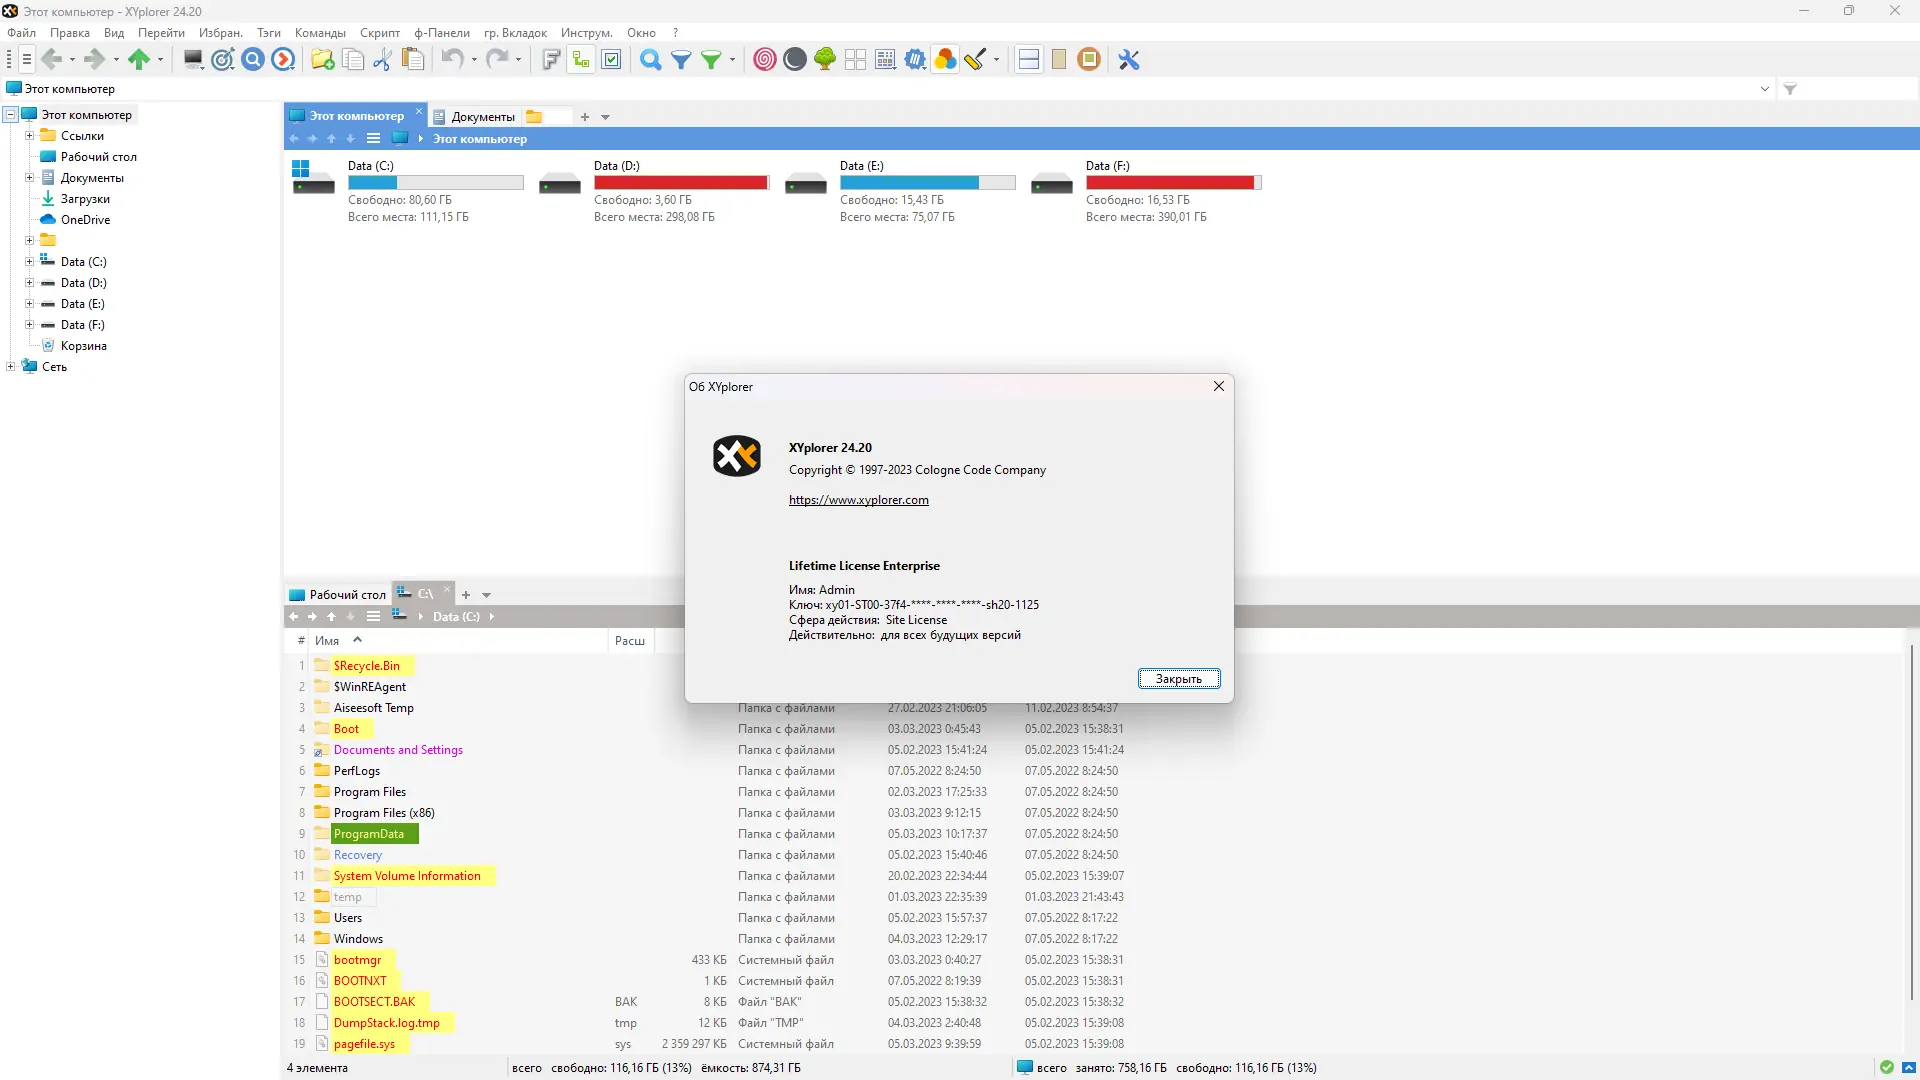Click the Cut scissors icon
This screenshot has height=1080, width=1920.
382,60
